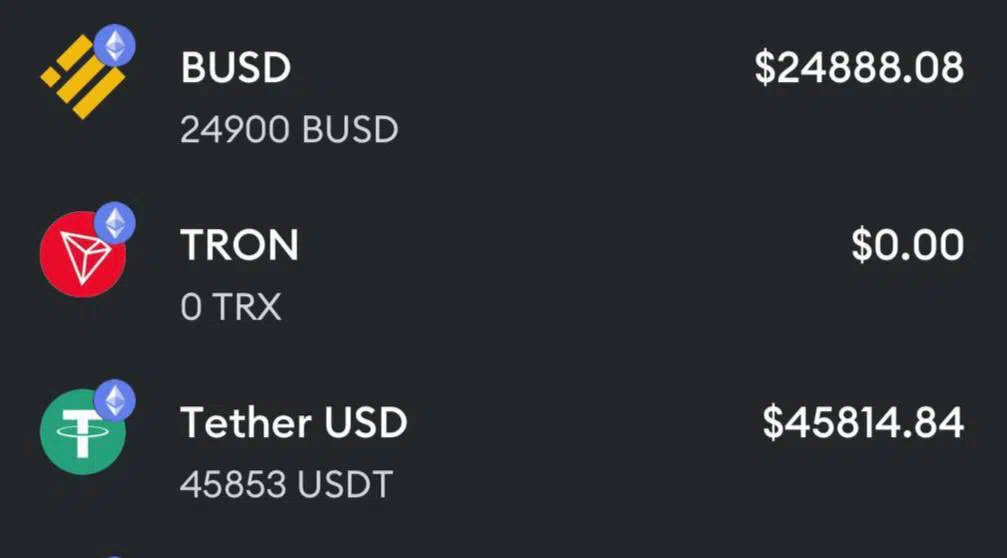1007x558 pixels.
Task: Select the 24900 BUSD balance text
Action: [289, 129]
